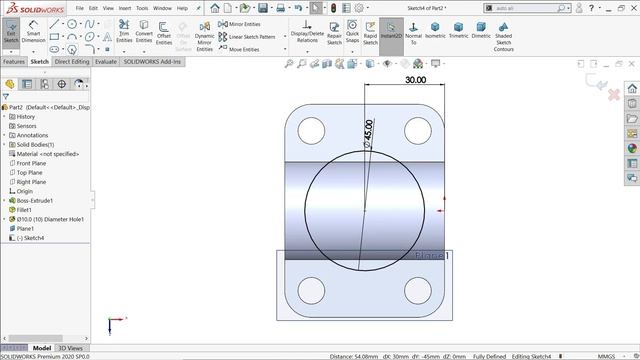Switch to the Direct Editing tab
This screenshot has height=360, width=640.
(72, 62)
